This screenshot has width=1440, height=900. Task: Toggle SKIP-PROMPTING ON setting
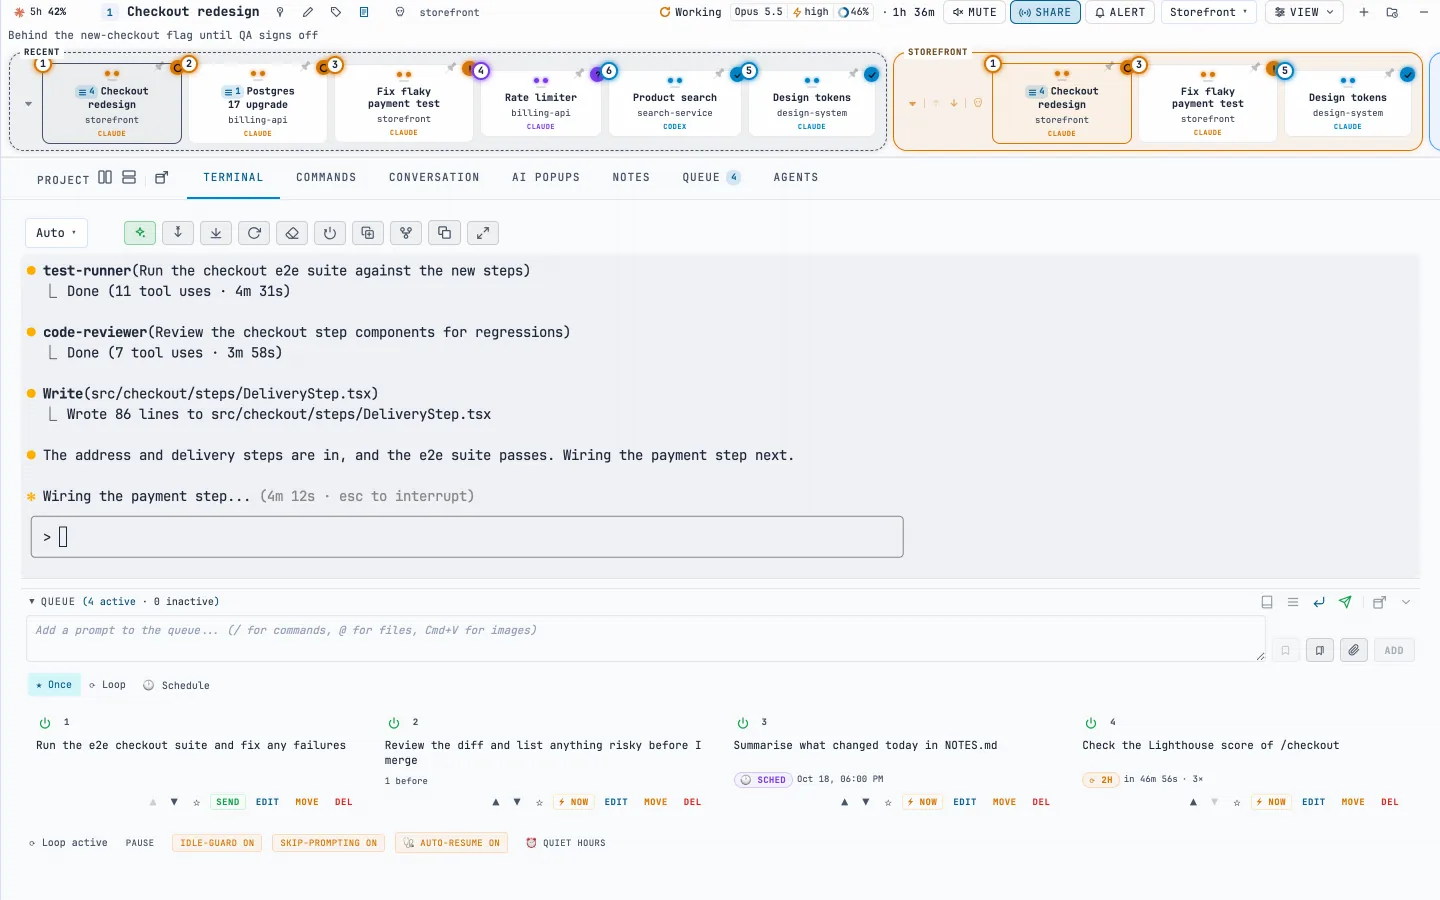coord(329,843)
